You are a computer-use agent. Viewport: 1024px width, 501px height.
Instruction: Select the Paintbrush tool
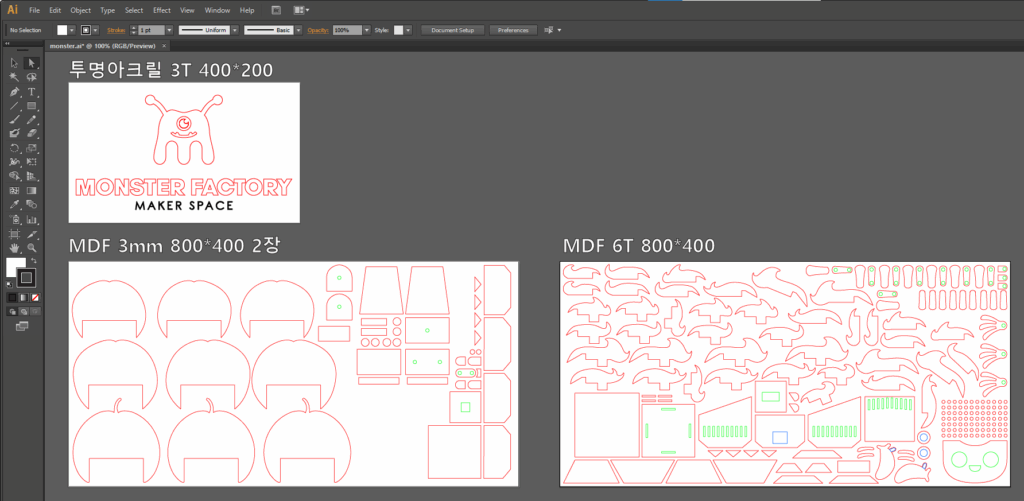point(14,120)
